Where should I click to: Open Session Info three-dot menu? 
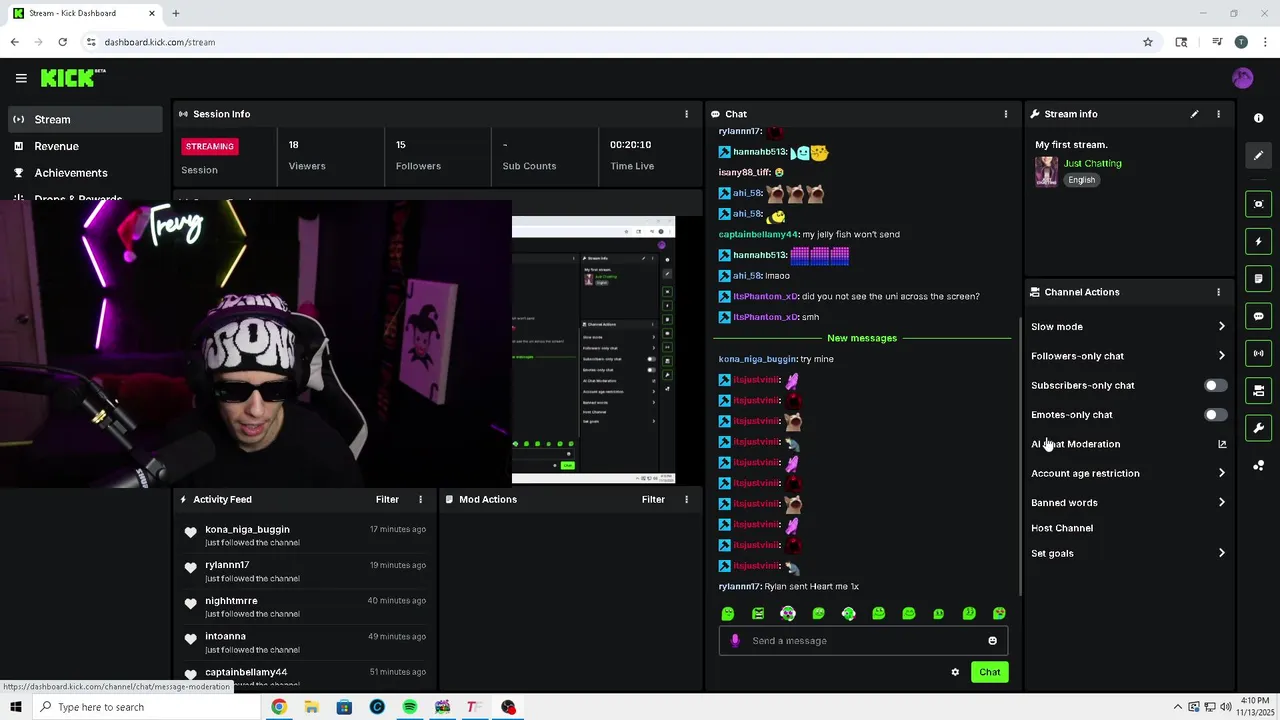pyautogui.click(x=686, y=114)
